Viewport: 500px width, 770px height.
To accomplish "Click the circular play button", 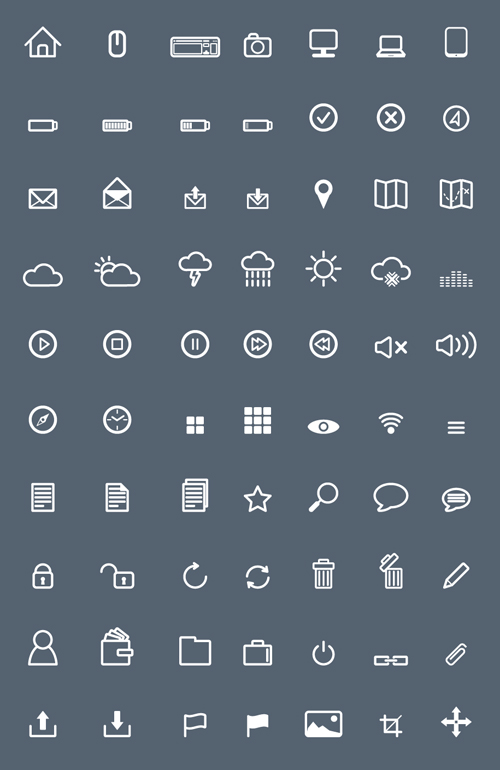I will tap(43, 344).
